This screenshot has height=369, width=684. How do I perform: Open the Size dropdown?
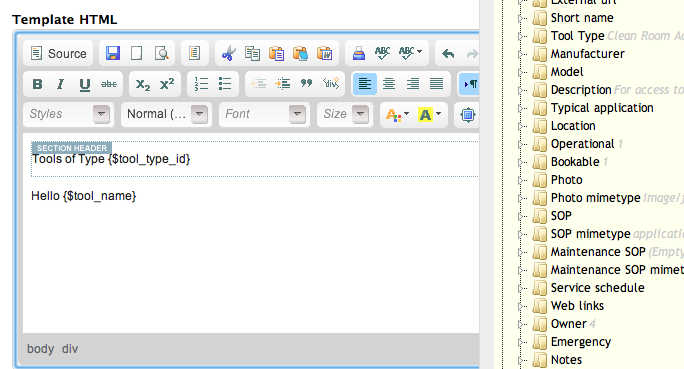click(345, 114)
